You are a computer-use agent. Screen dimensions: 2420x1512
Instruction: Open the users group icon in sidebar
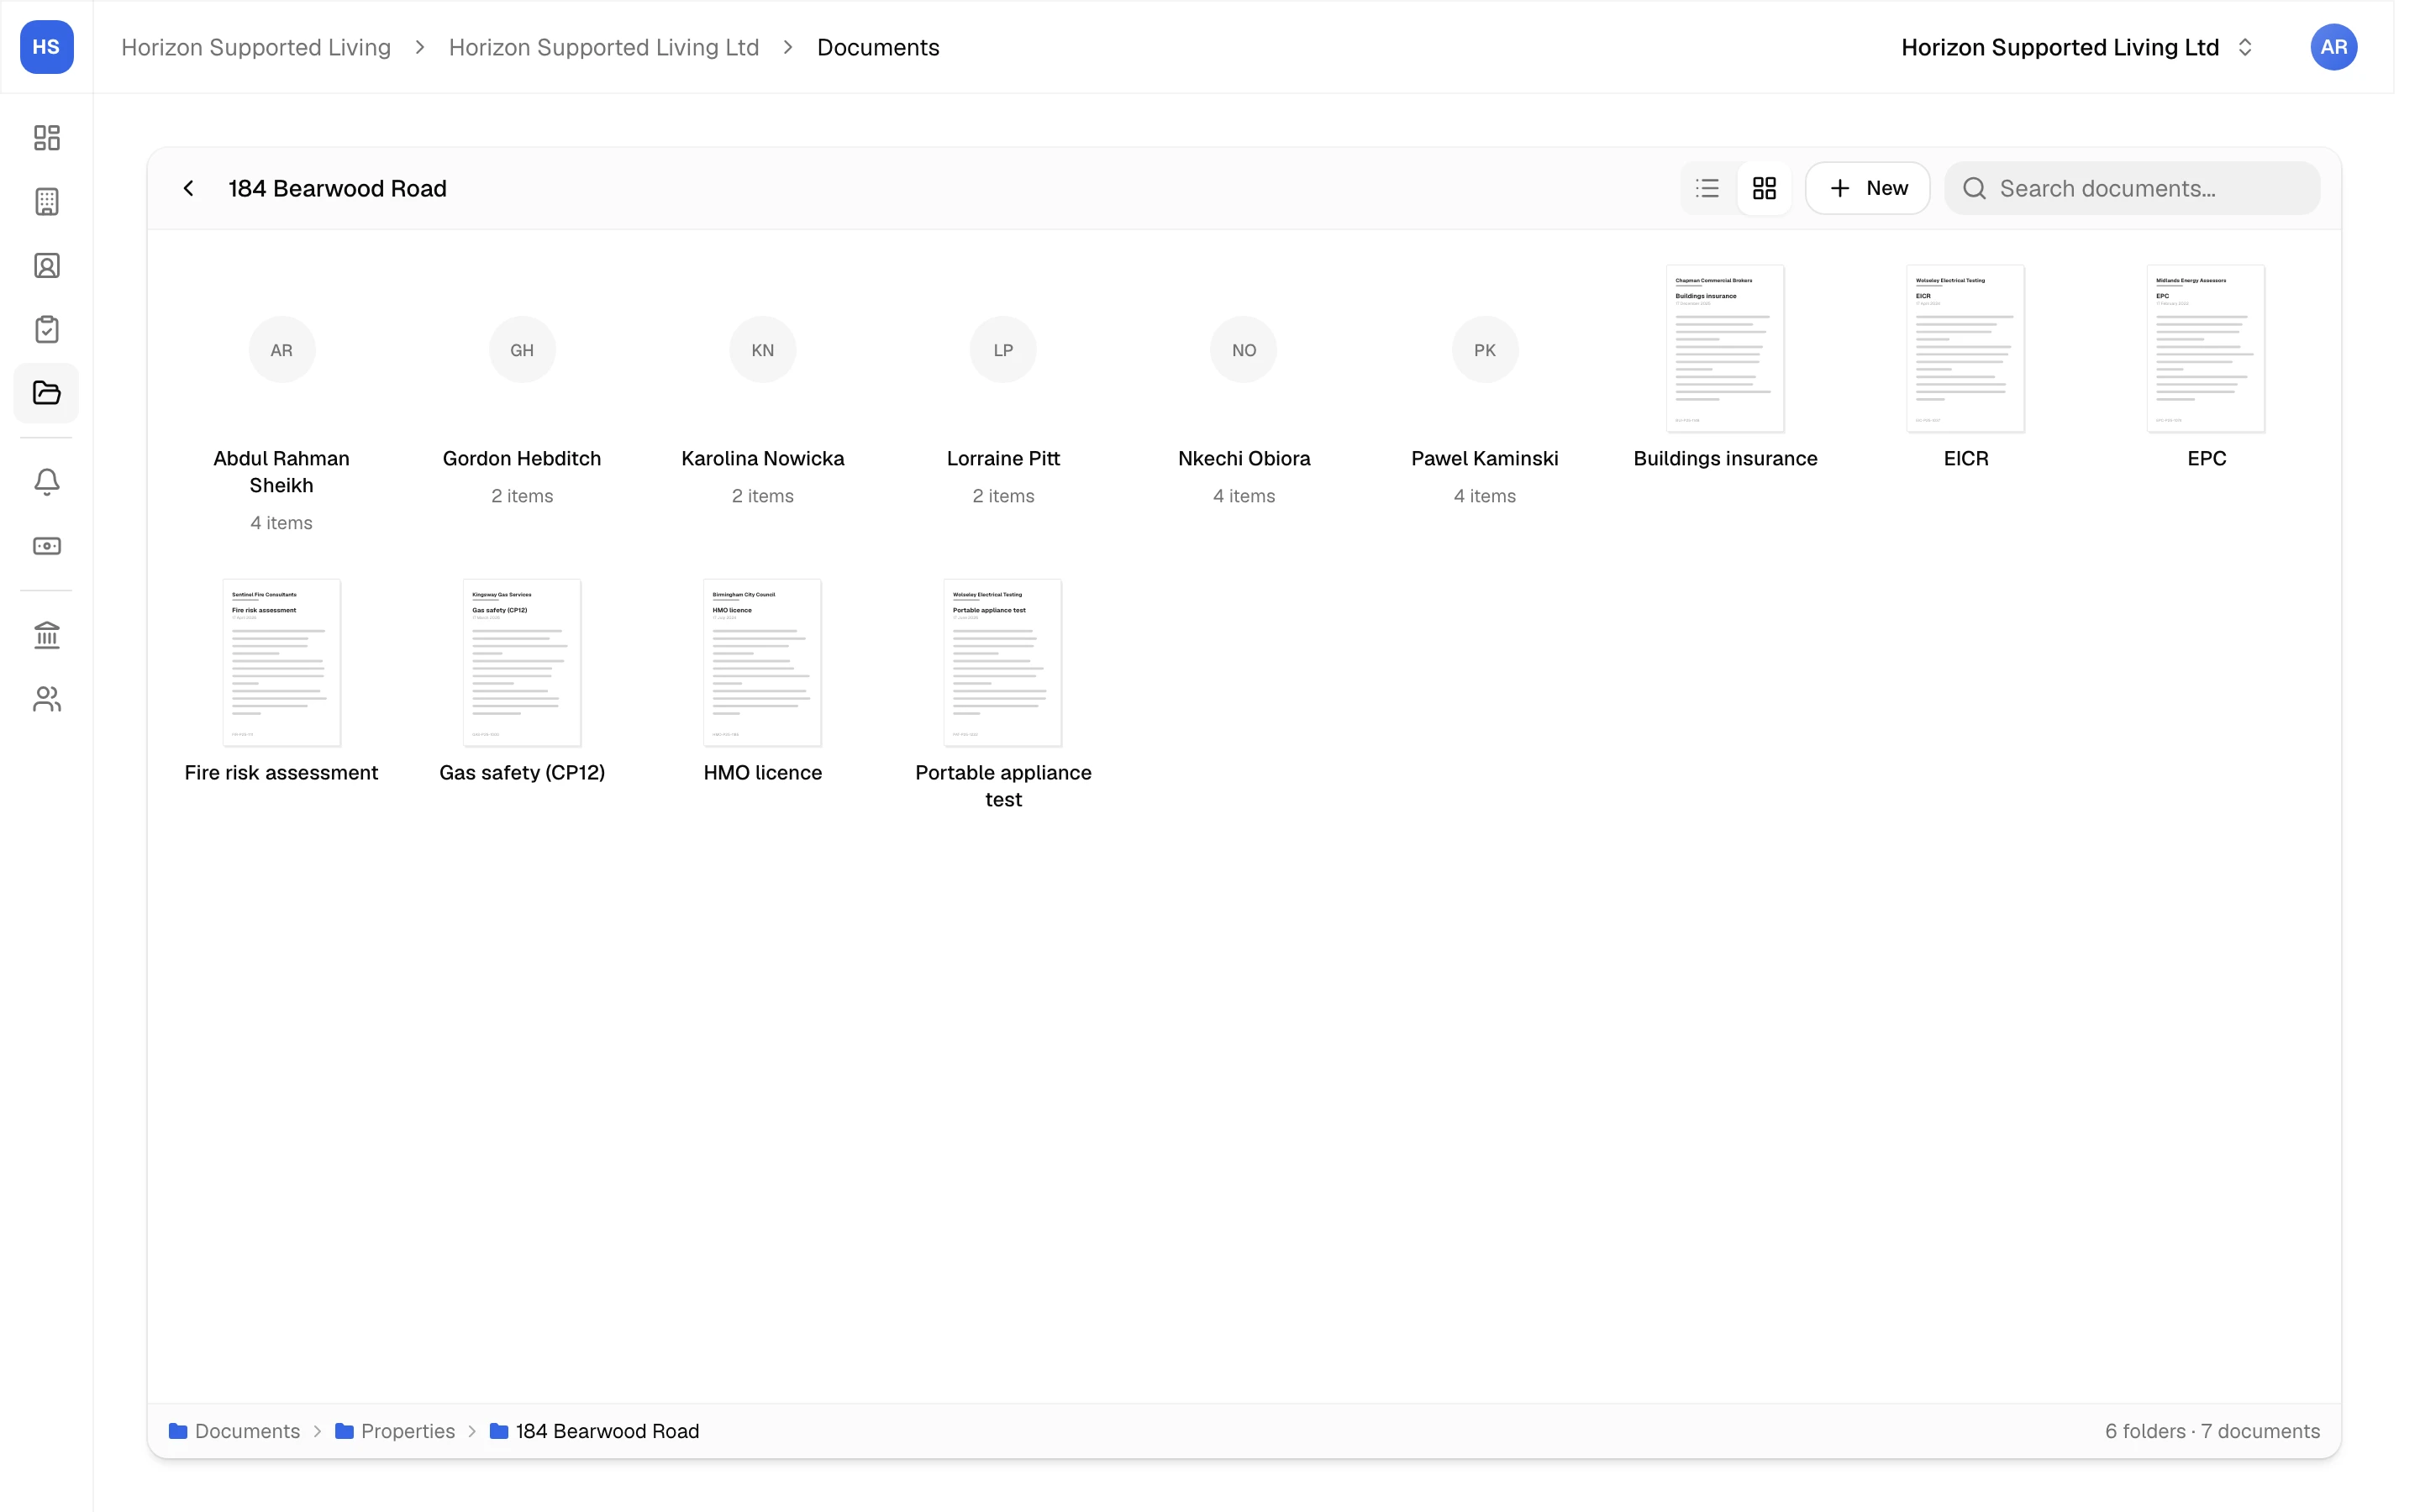click(x=47, y=699)
